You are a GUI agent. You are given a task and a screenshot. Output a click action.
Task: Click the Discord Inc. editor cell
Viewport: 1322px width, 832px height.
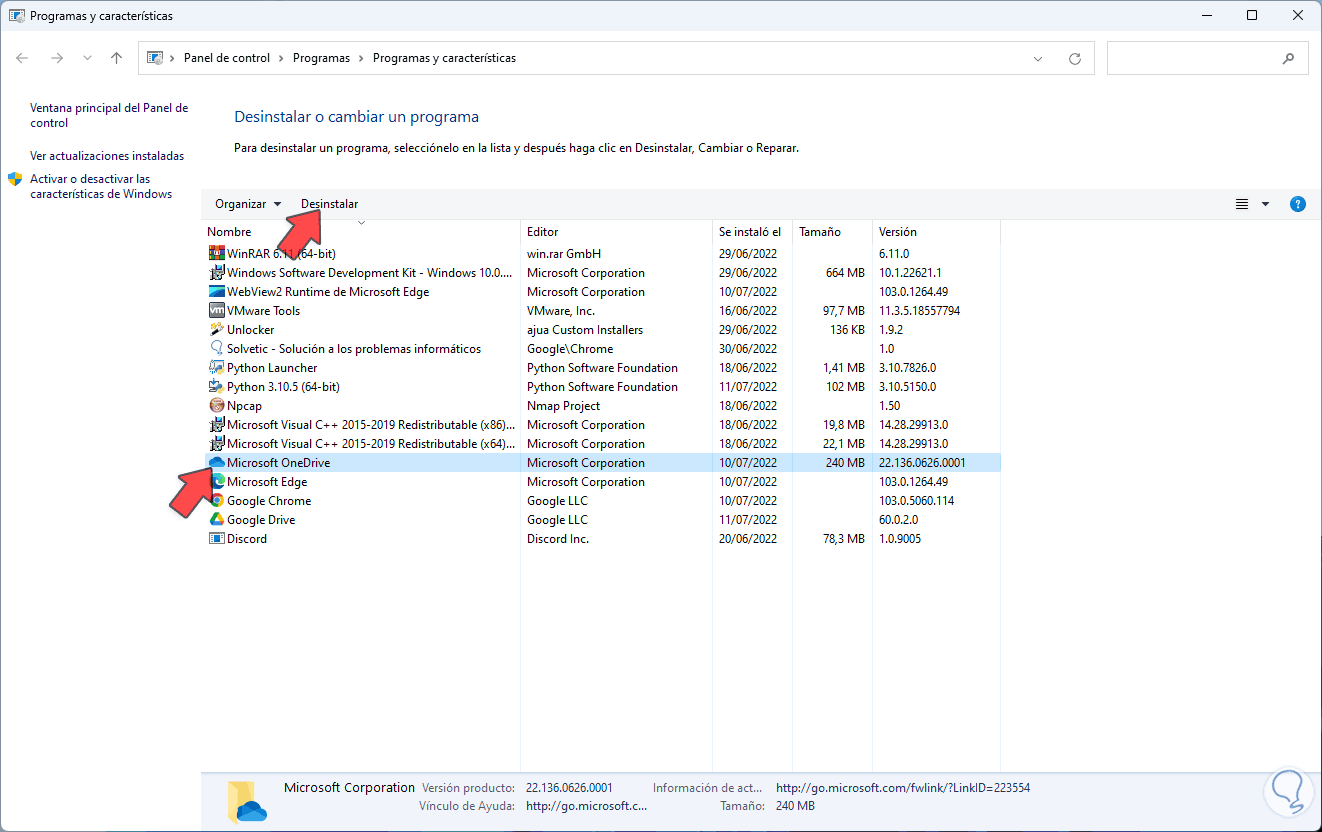[558, 539]
